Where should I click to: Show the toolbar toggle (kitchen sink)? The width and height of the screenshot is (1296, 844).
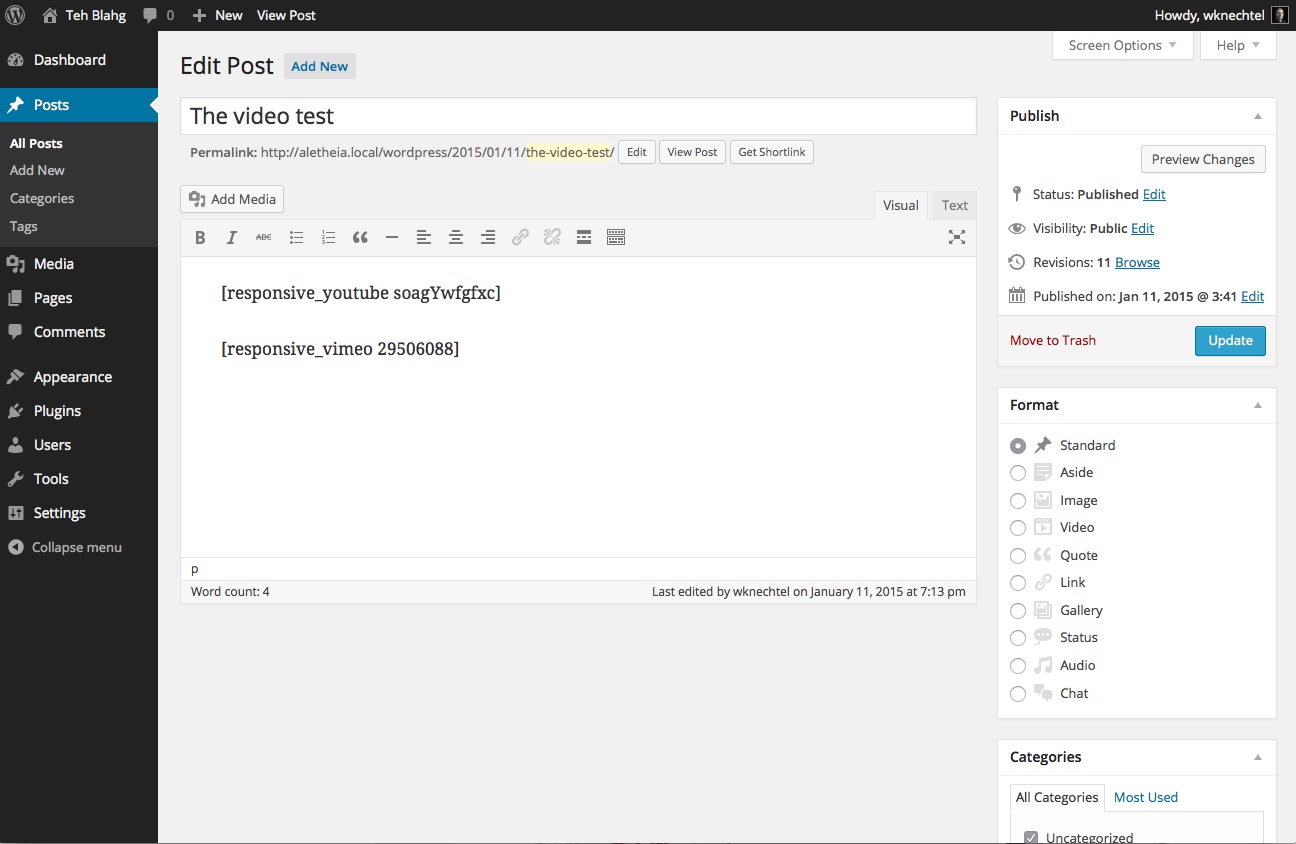616,237
